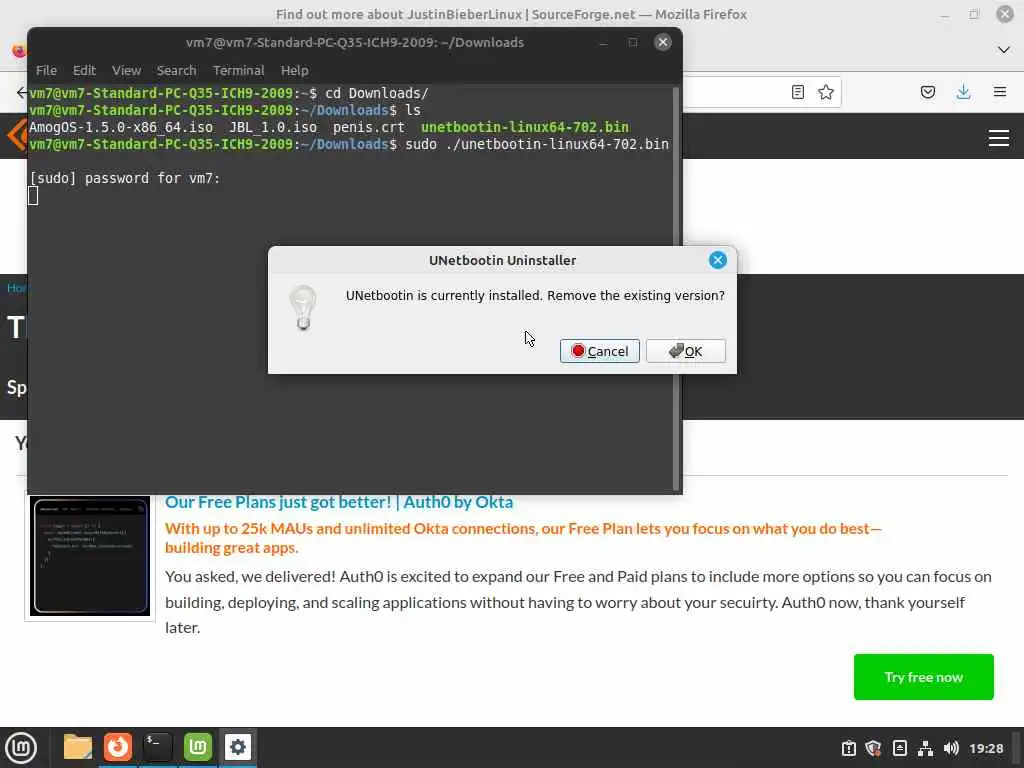
Task: Click the Auth0 ad thumbnail image
Action: pos(90,556)
